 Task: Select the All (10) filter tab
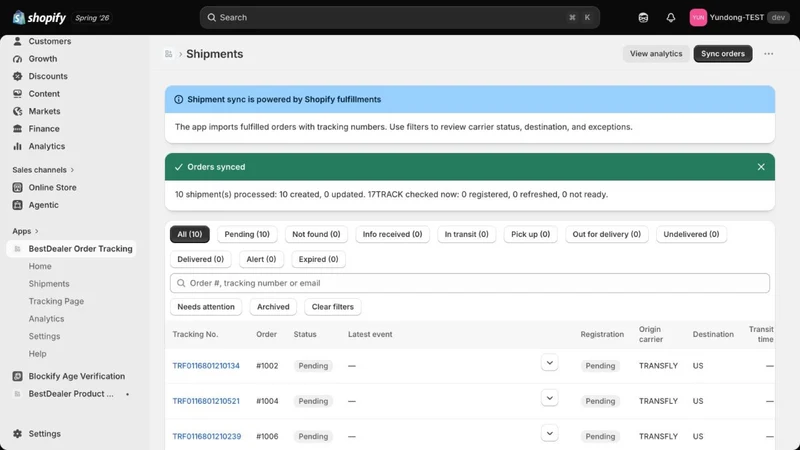click(190, 234)
